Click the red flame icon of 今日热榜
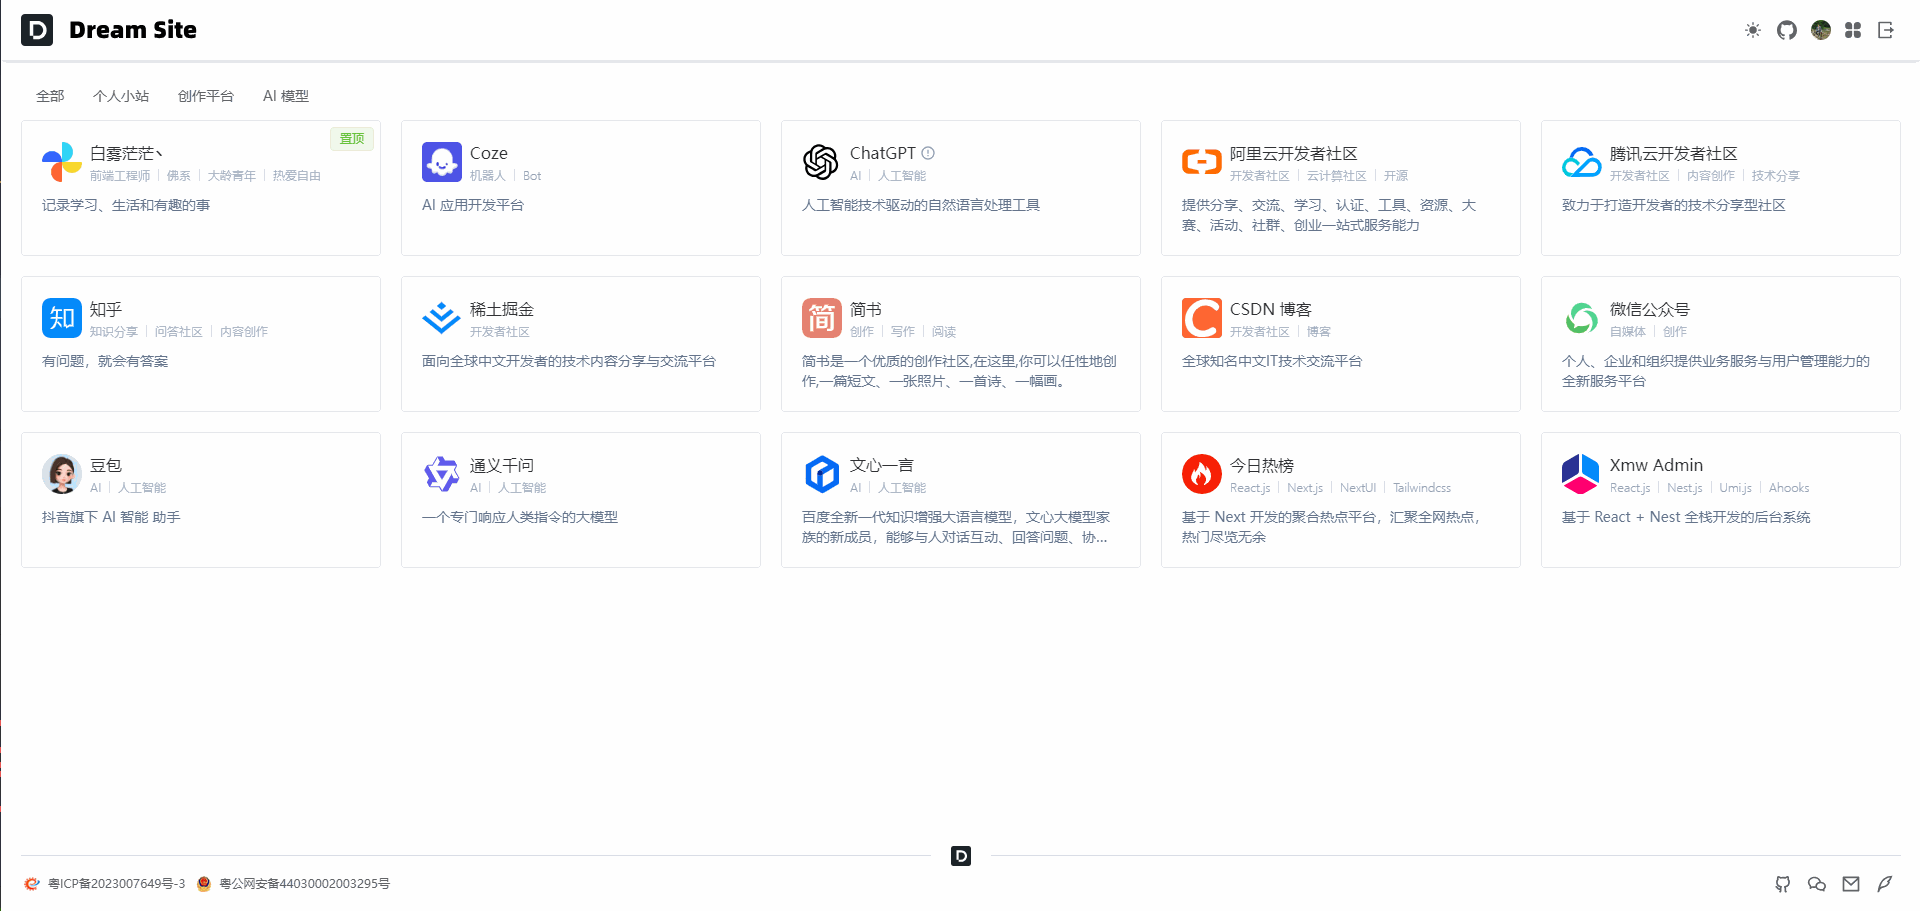The width and height of the screenshot is (1920, 911). [x=1202, y=474]
